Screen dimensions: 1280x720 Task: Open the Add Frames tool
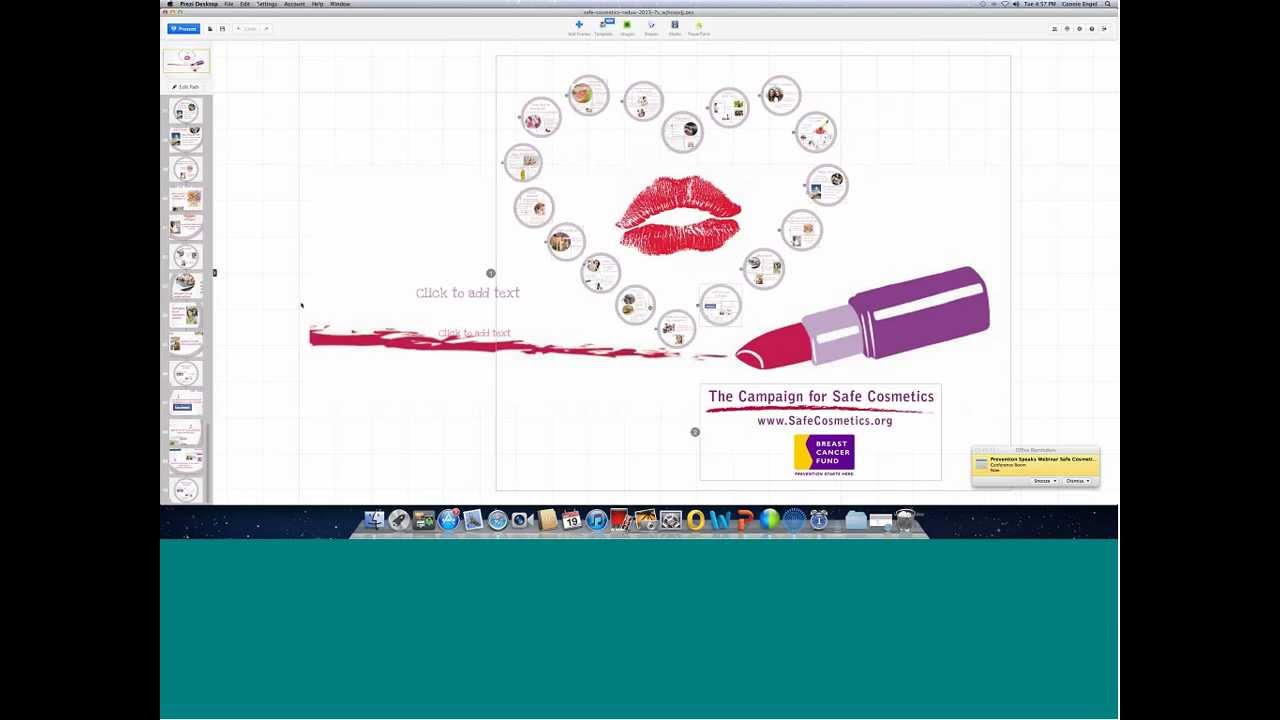coord(578,28)
